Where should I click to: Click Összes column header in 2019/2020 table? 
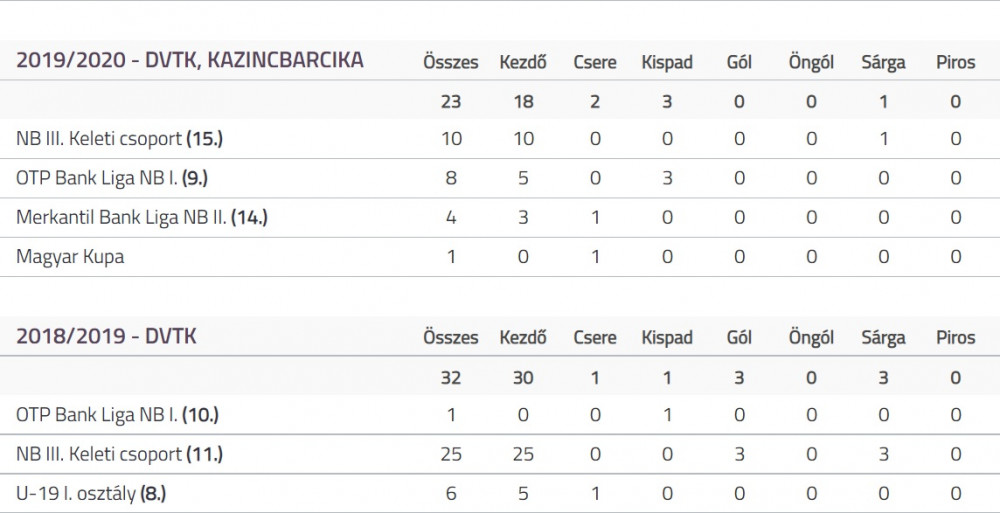point(451,62)
